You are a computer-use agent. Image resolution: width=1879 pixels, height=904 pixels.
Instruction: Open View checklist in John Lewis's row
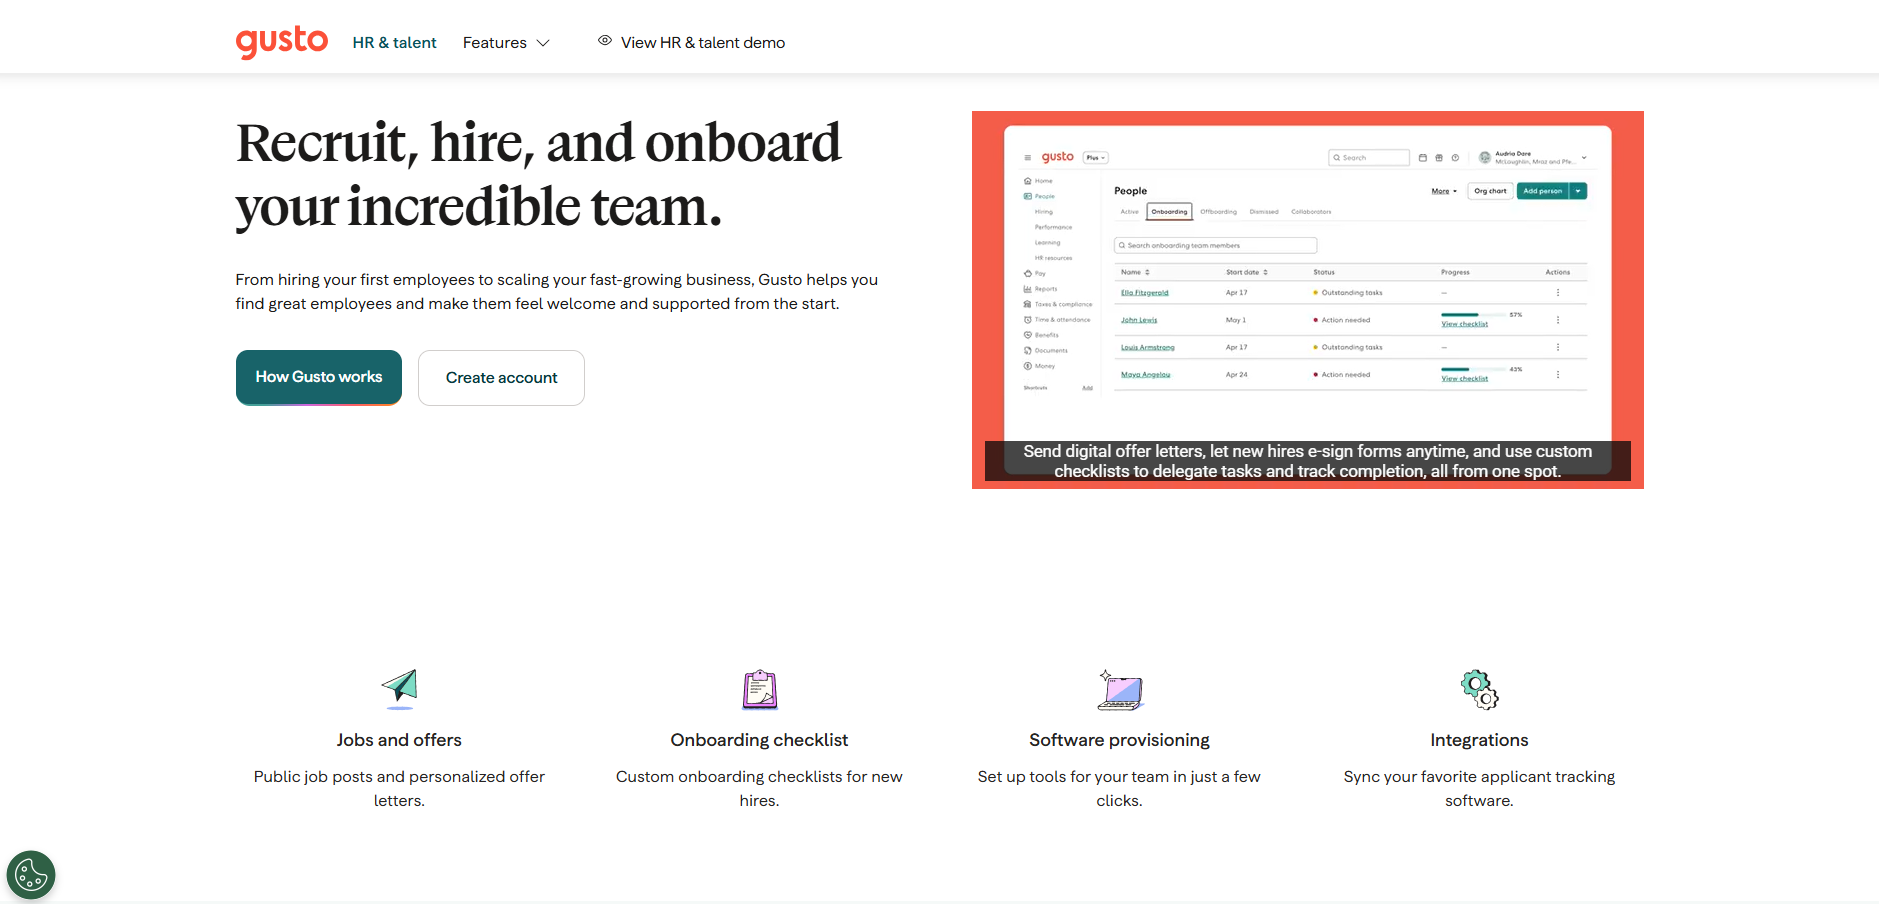click(x=1464, y=324)
